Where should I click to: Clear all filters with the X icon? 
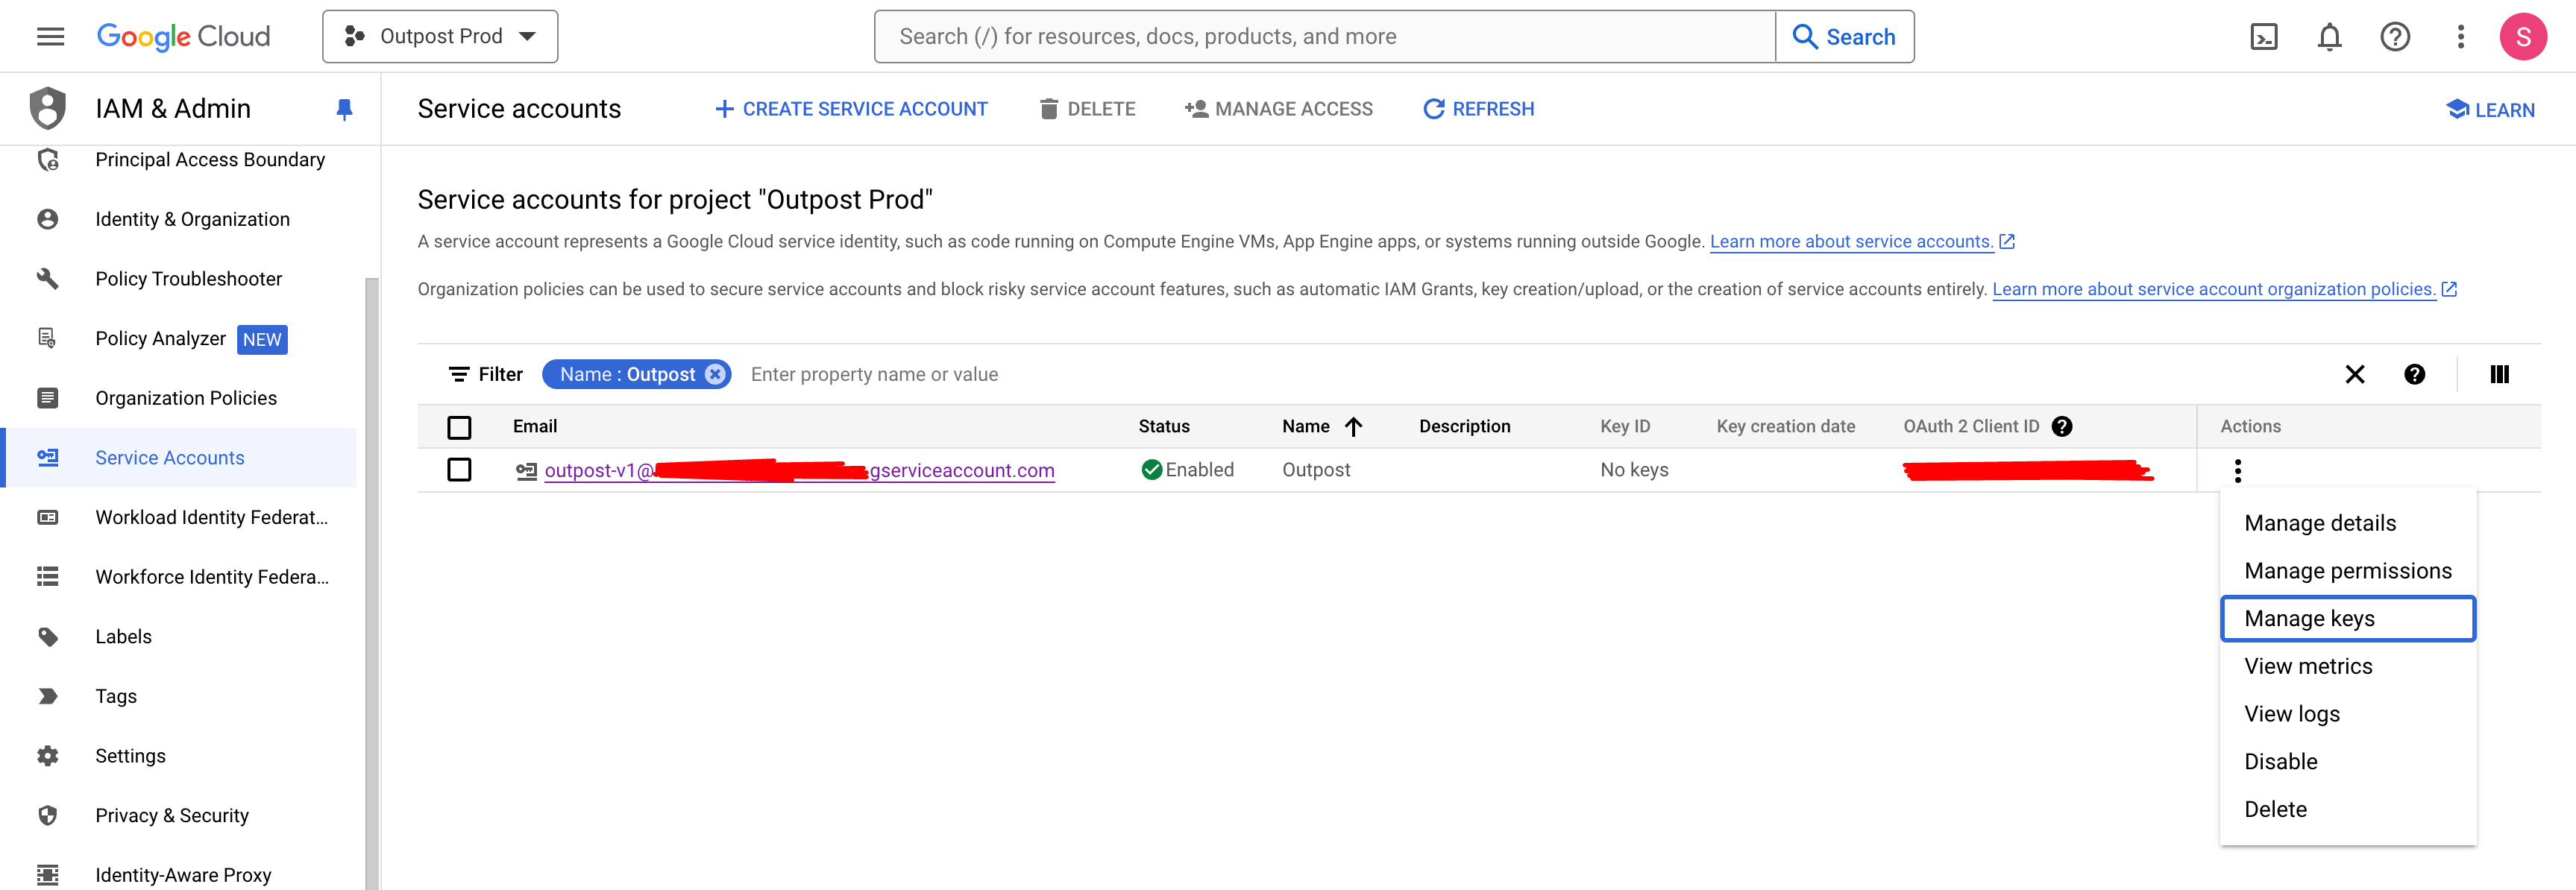coord(2354,374)
